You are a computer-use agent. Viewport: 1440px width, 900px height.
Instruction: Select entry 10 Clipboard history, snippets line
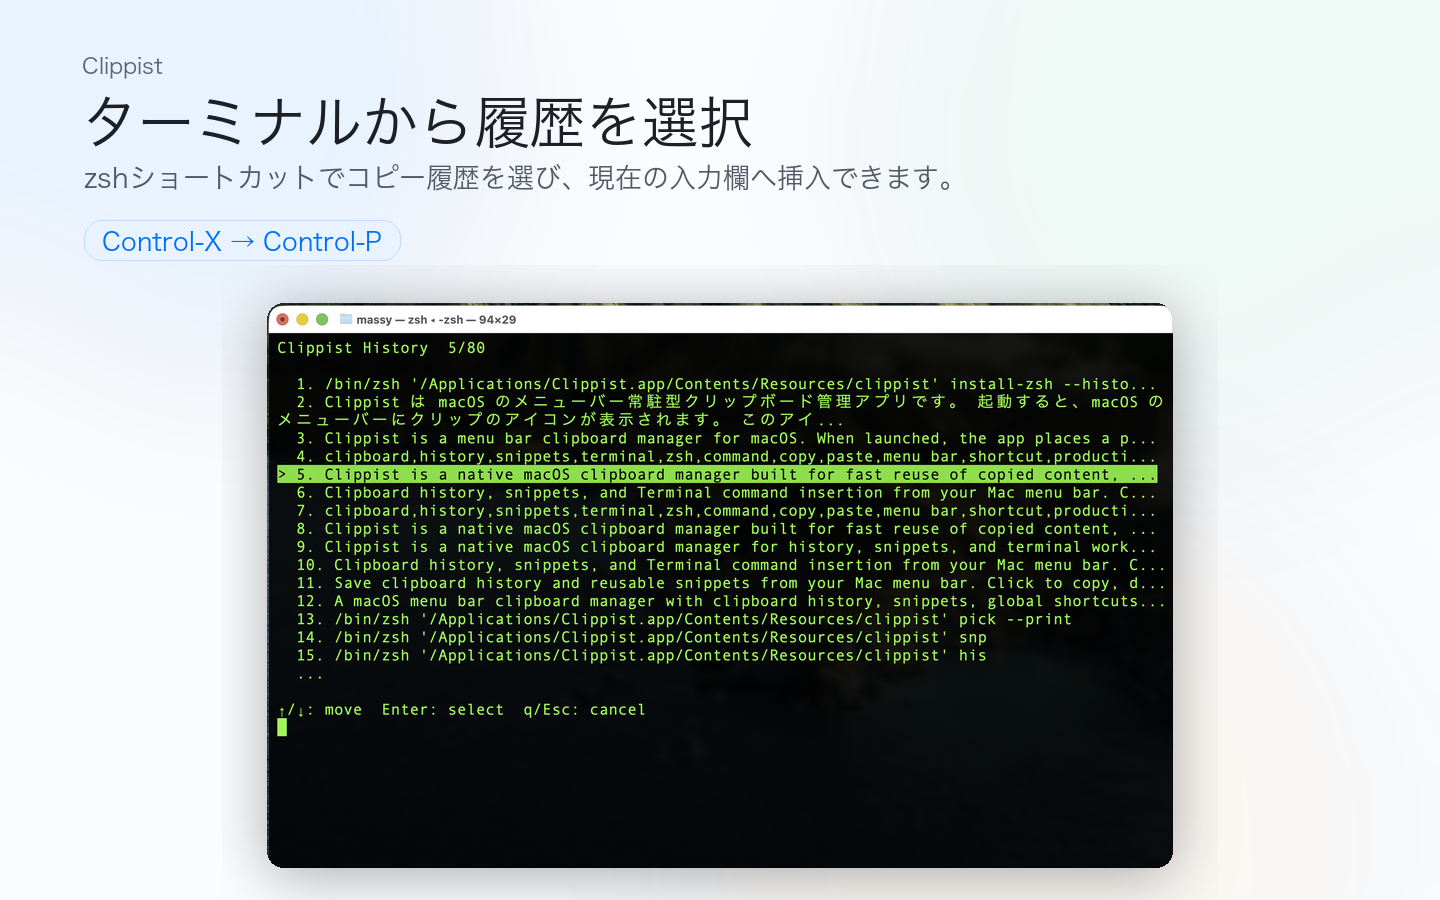[x=731, y=565]
